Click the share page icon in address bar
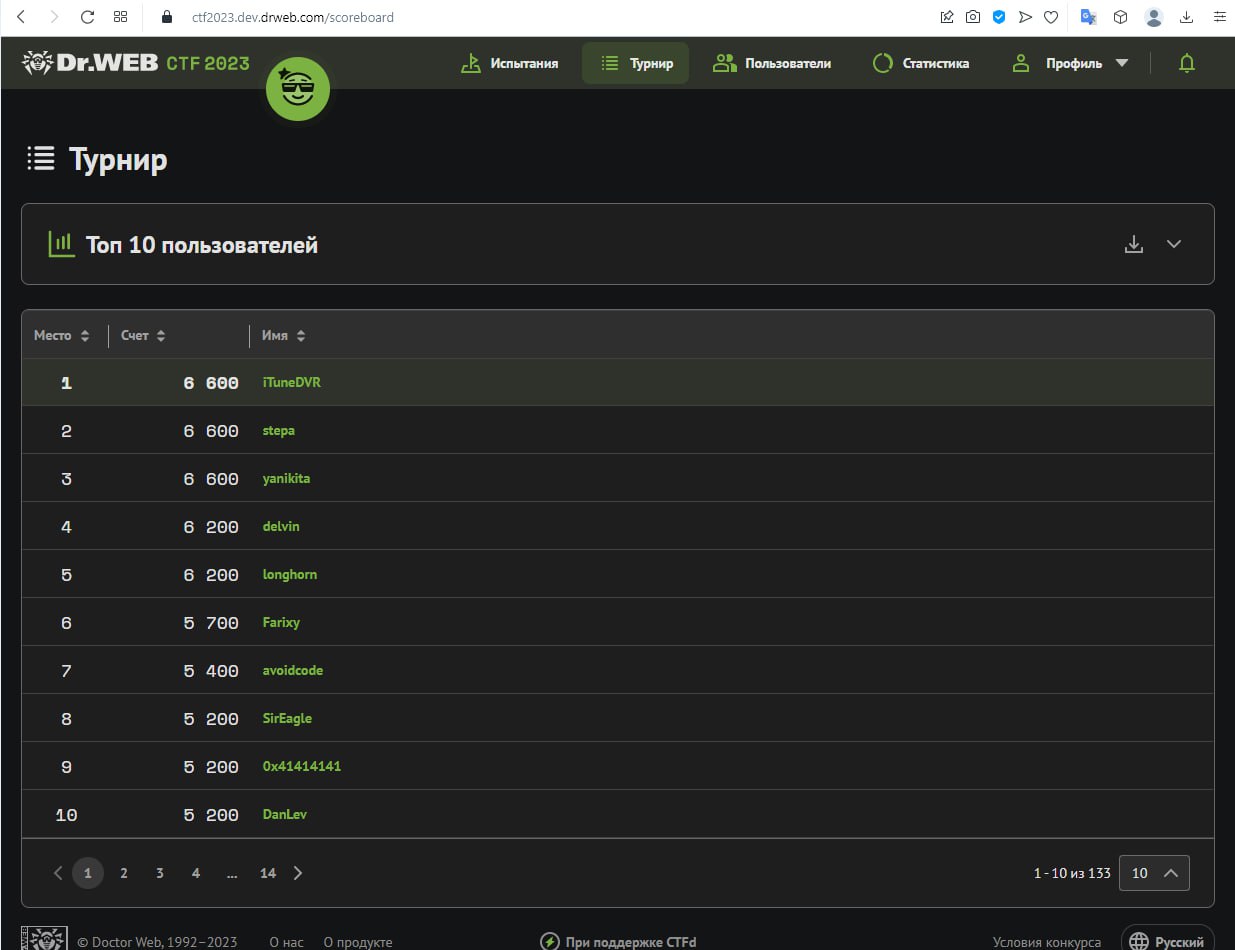 click(x=946, y=17)
